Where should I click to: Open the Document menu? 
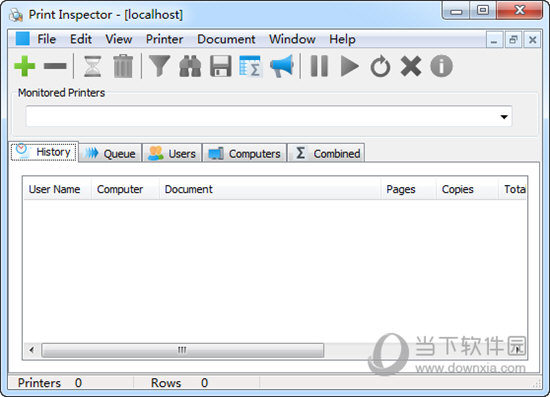[226, 39]
